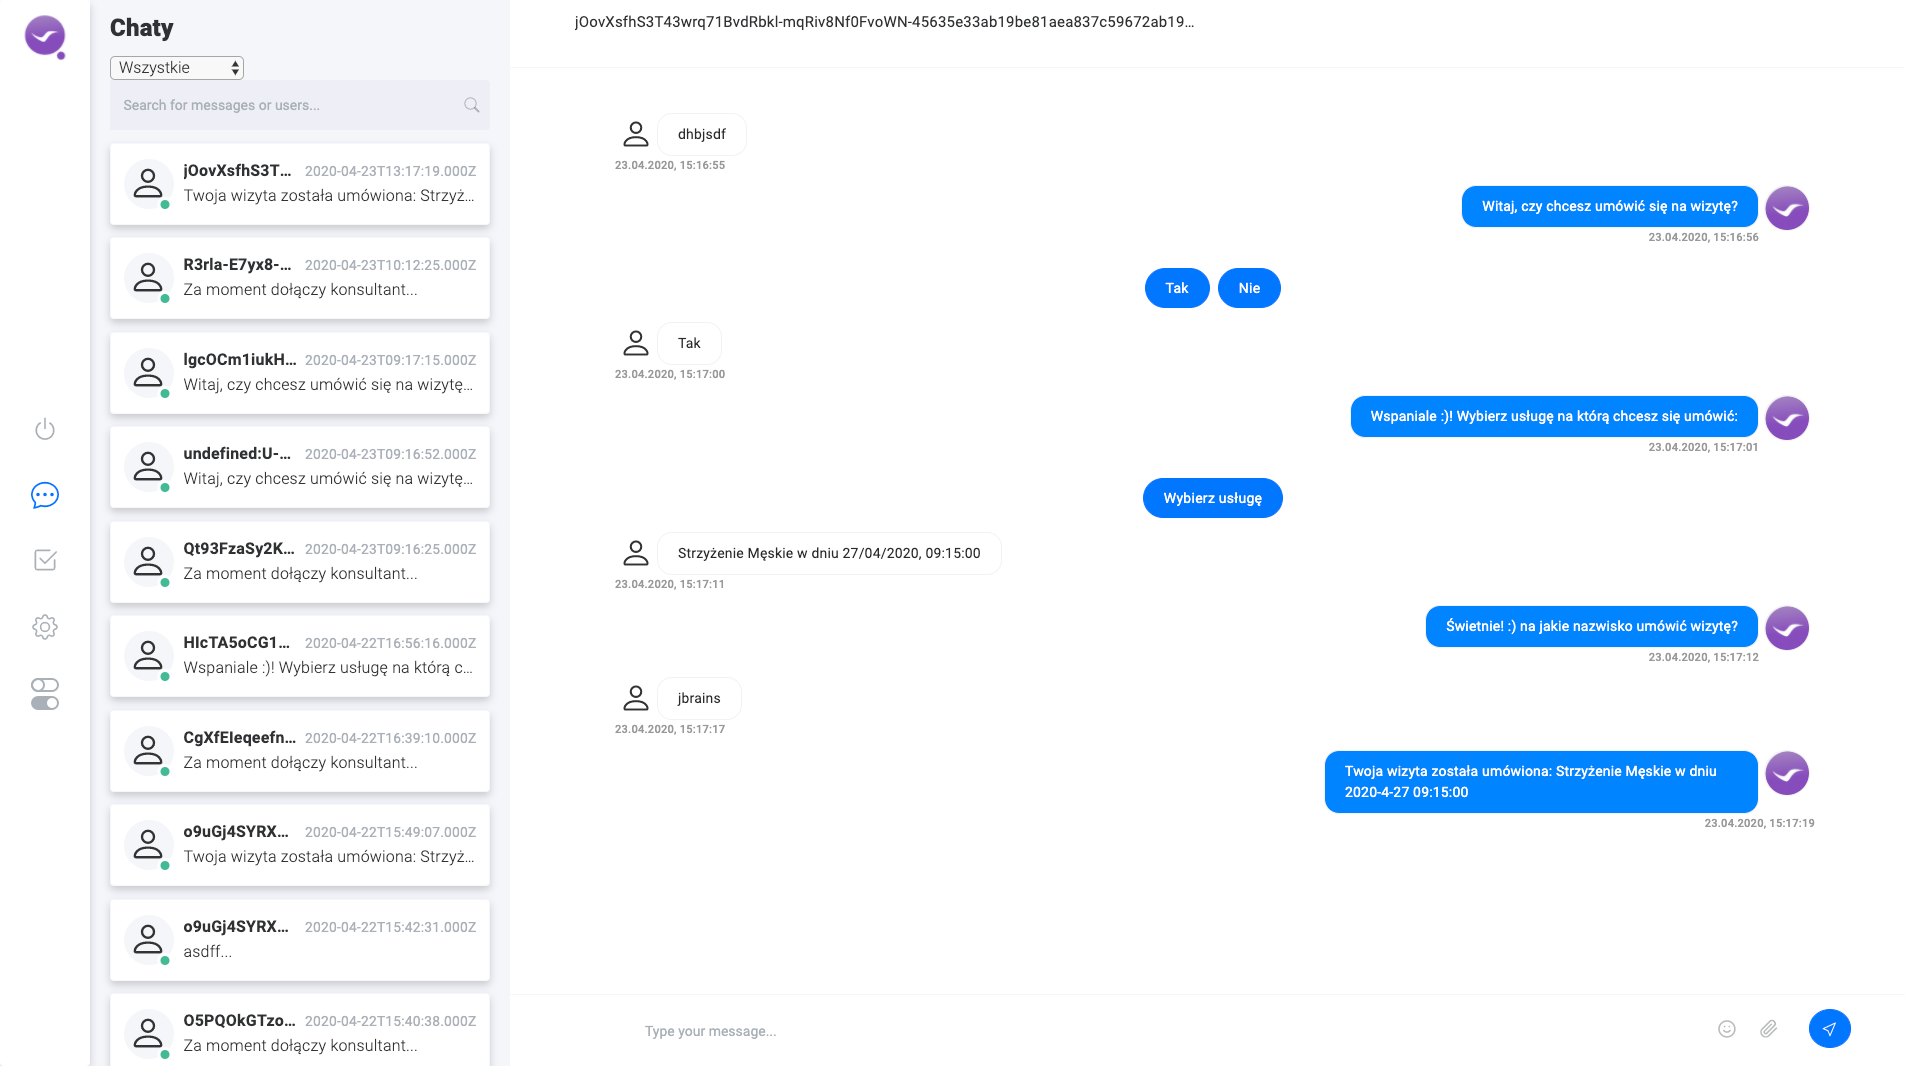Open the settings gear in sidebar

click(45, 627)
